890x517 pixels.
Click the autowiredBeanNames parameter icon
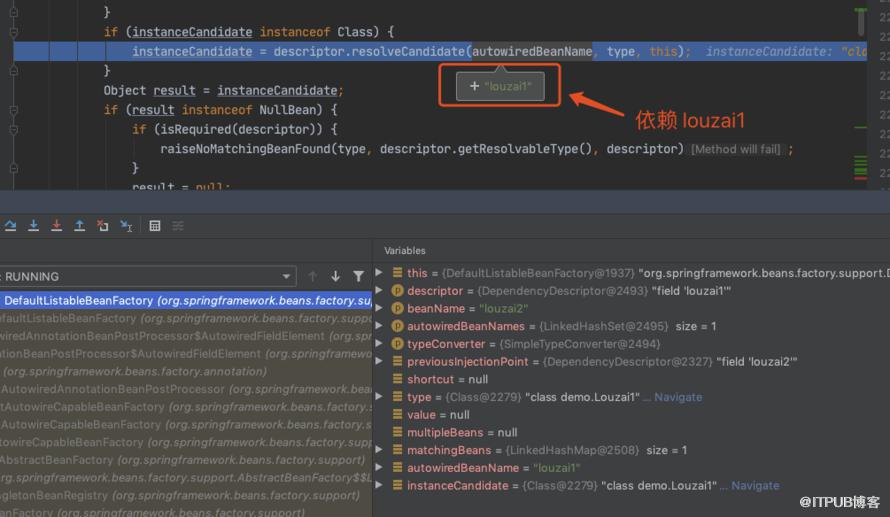coord(397,326)
